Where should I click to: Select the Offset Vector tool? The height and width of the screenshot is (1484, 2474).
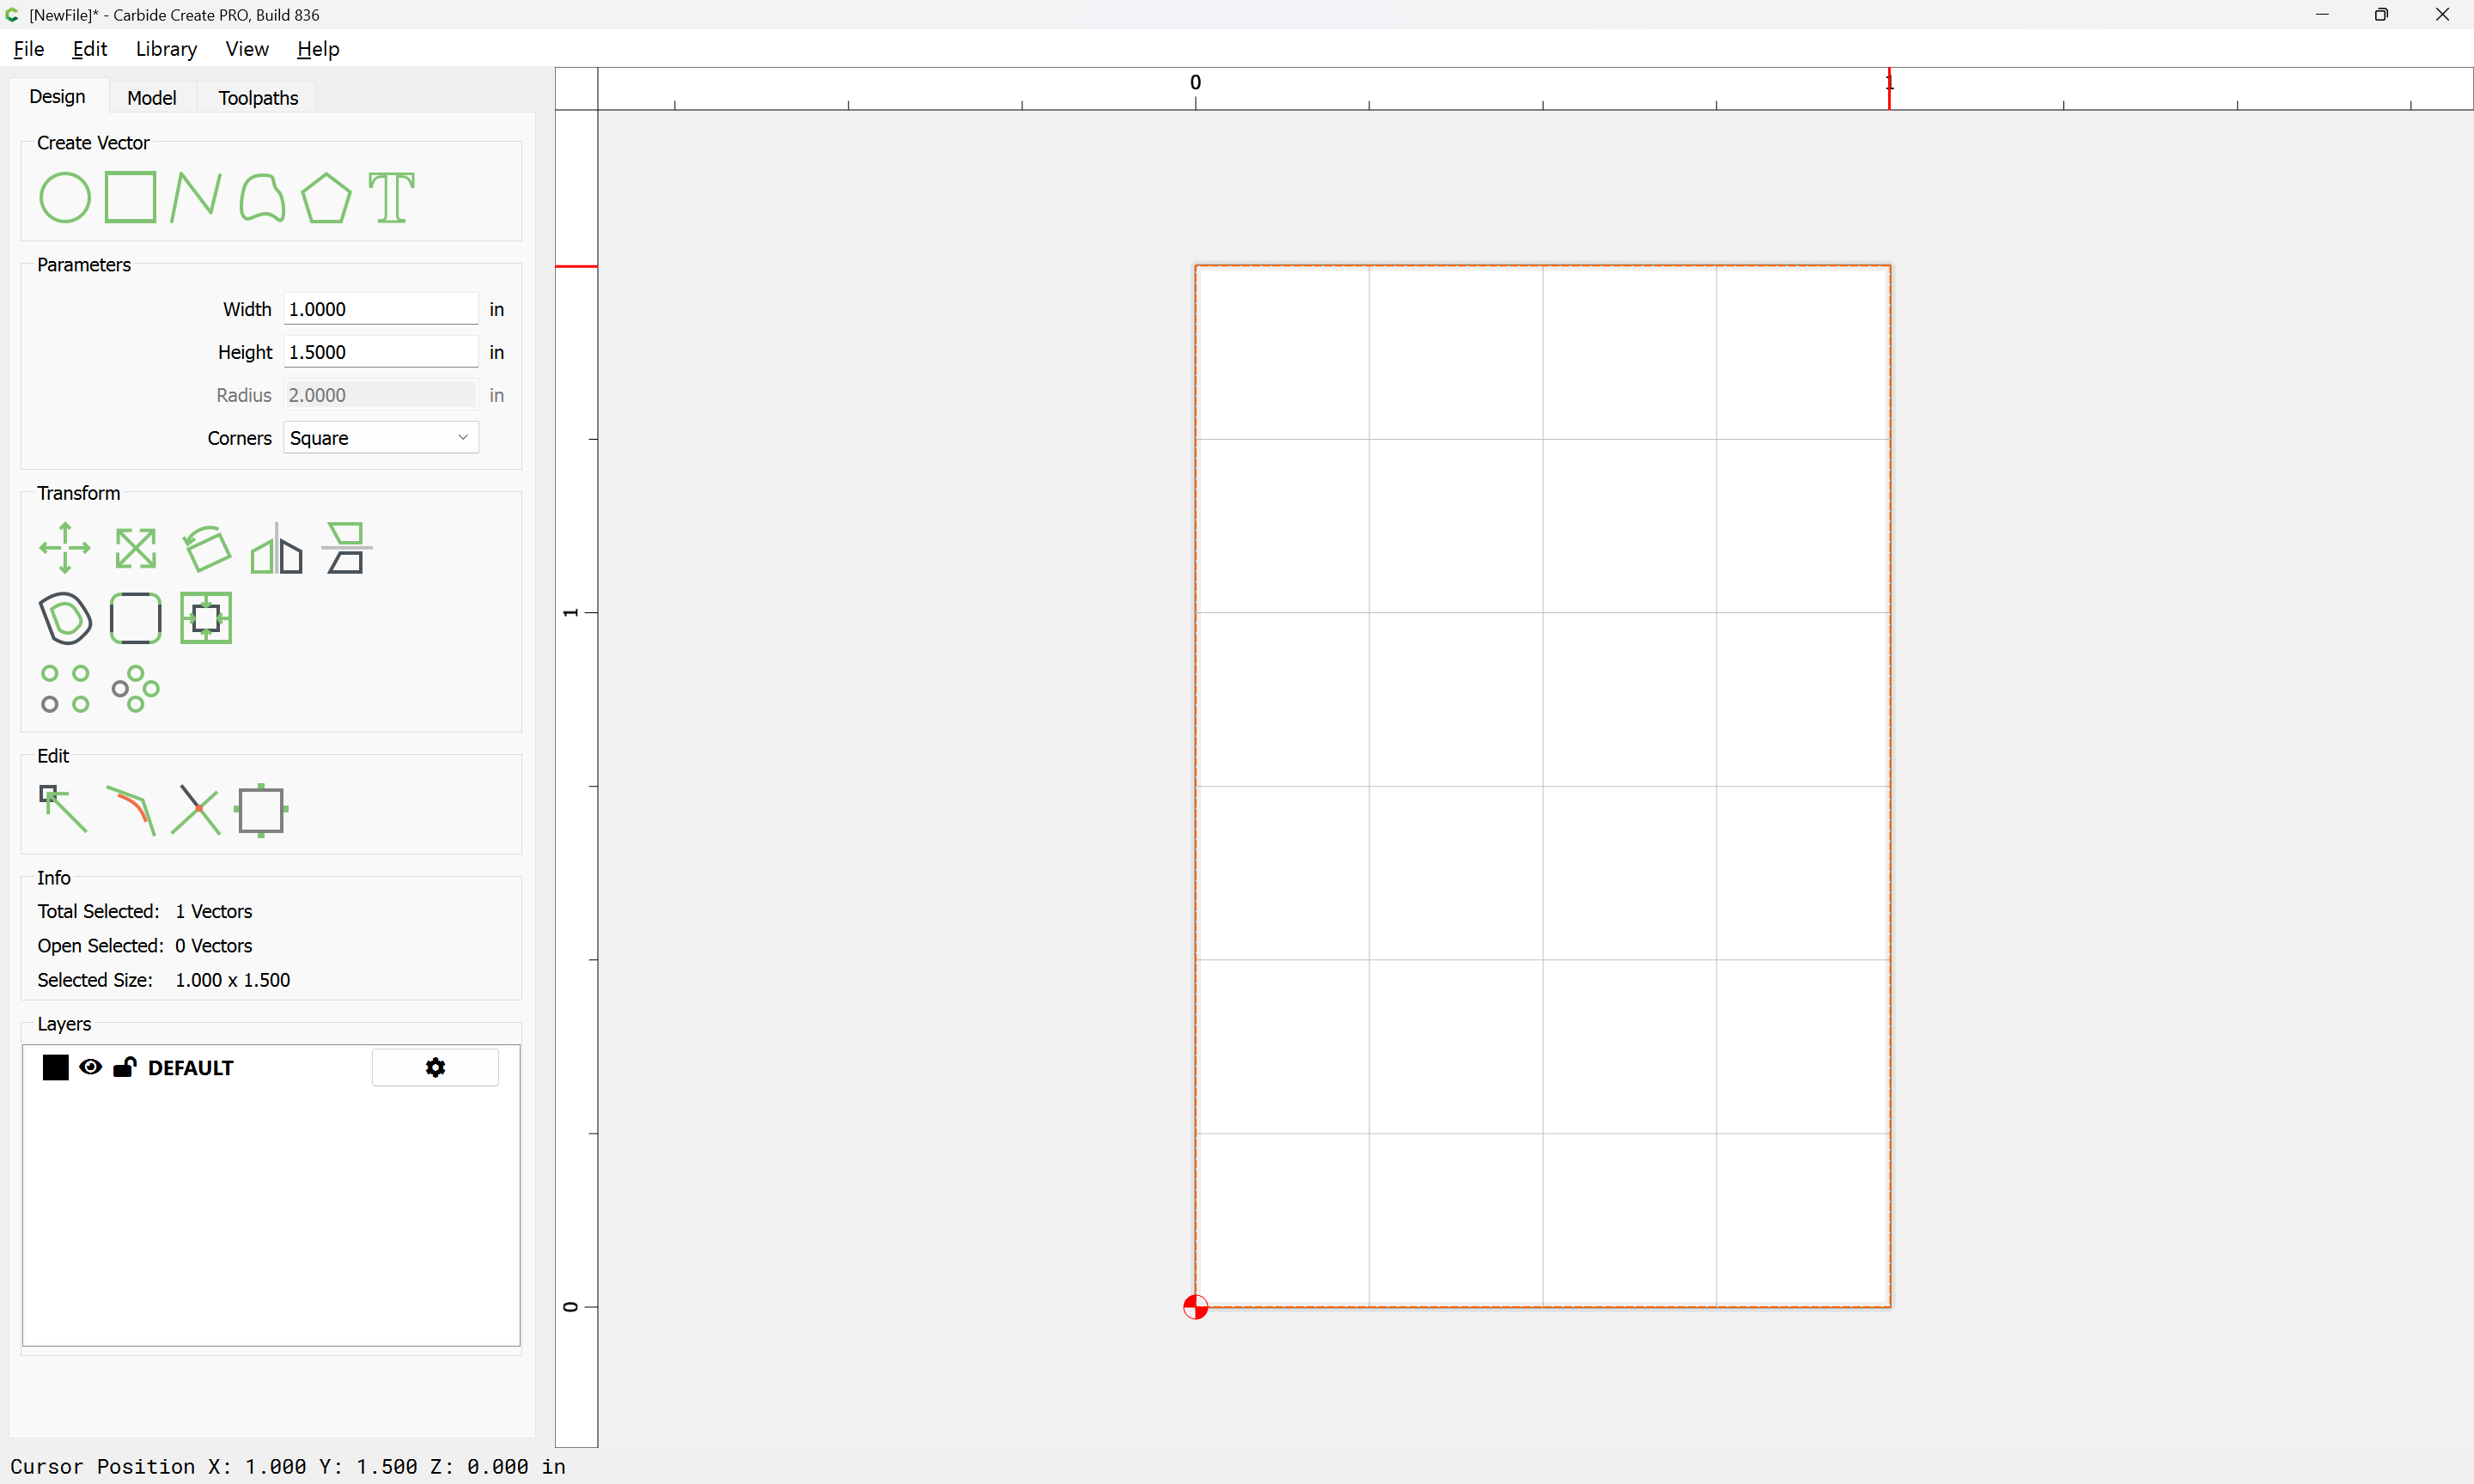(64, 618)
